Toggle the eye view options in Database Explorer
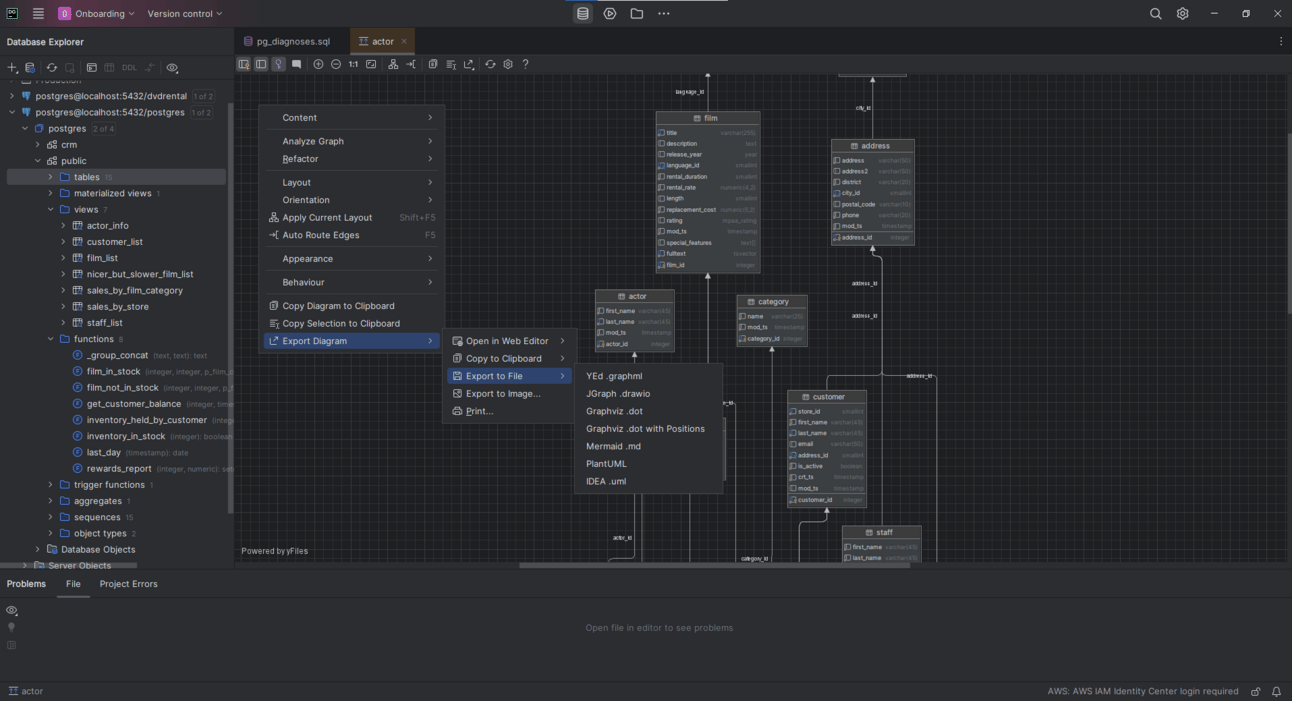Image resolution: width=1292 pixels, height=701 pixels. (x=172, y=68)
